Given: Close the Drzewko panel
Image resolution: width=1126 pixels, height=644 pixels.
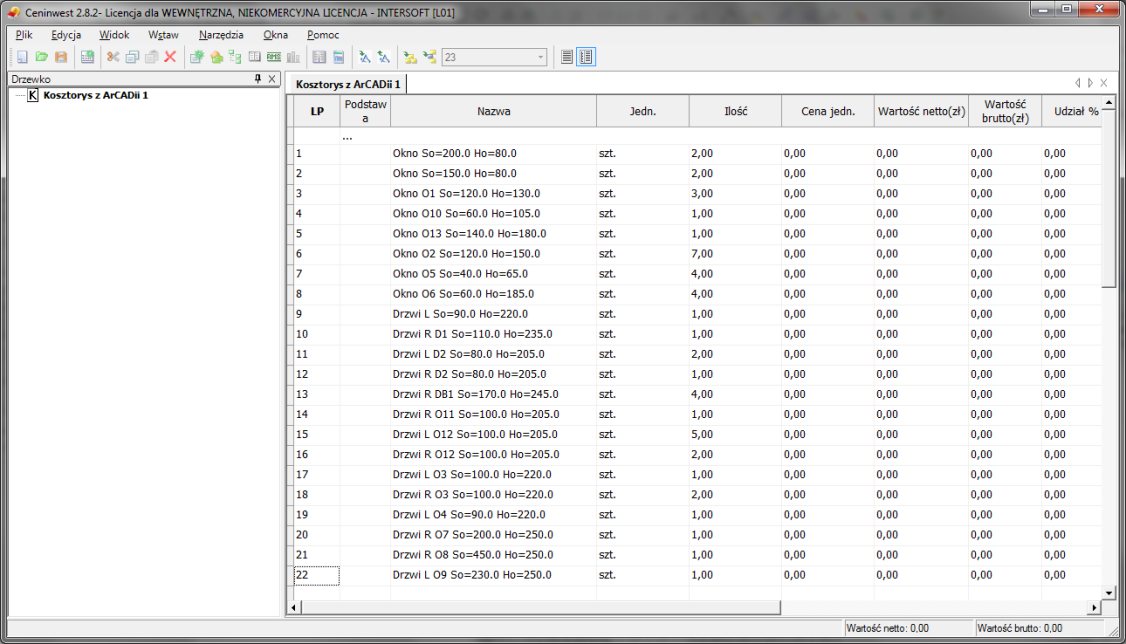Looking at the screenshot, I should click(271, 79).
